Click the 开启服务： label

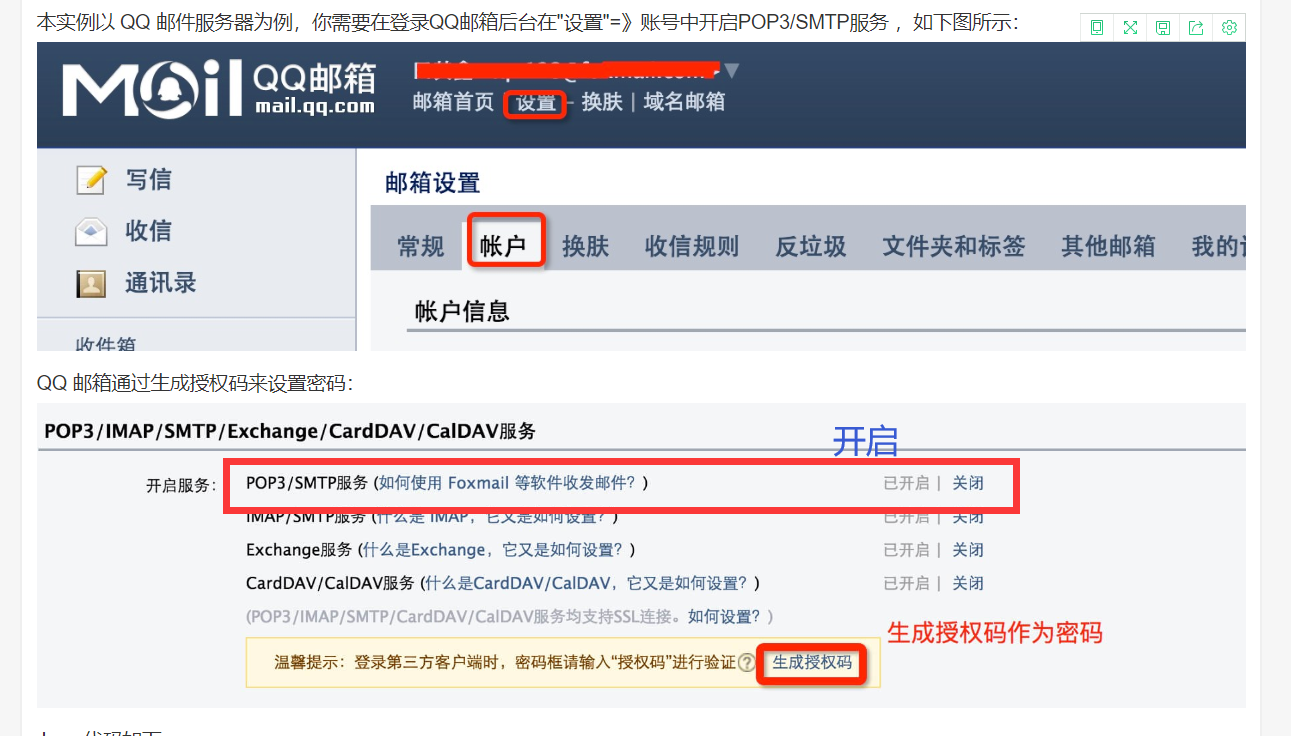point(181,486)
